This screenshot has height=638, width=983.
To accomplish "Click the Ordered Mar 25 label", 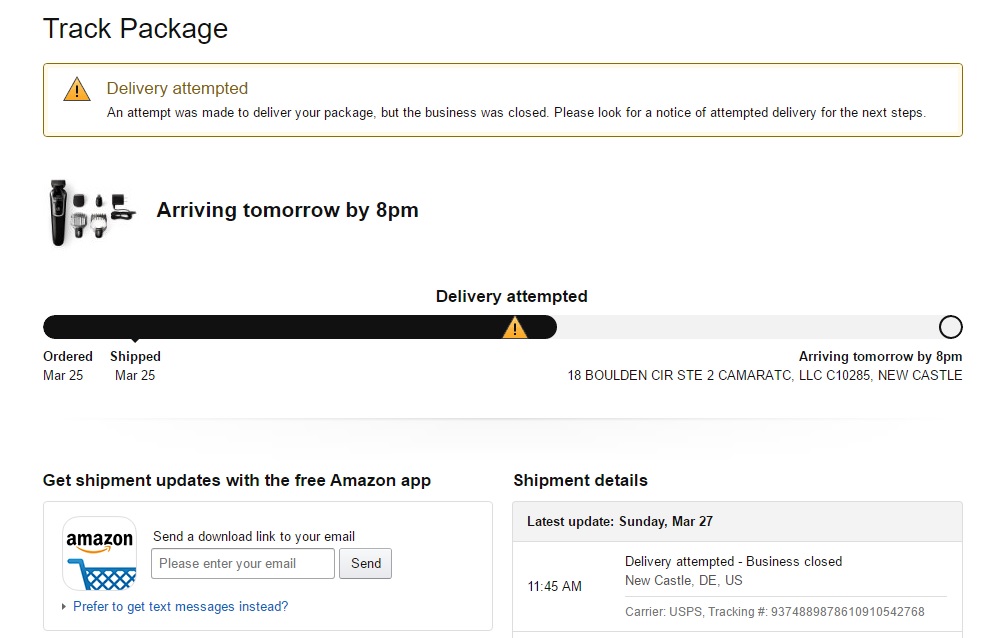I will point(67,365).
